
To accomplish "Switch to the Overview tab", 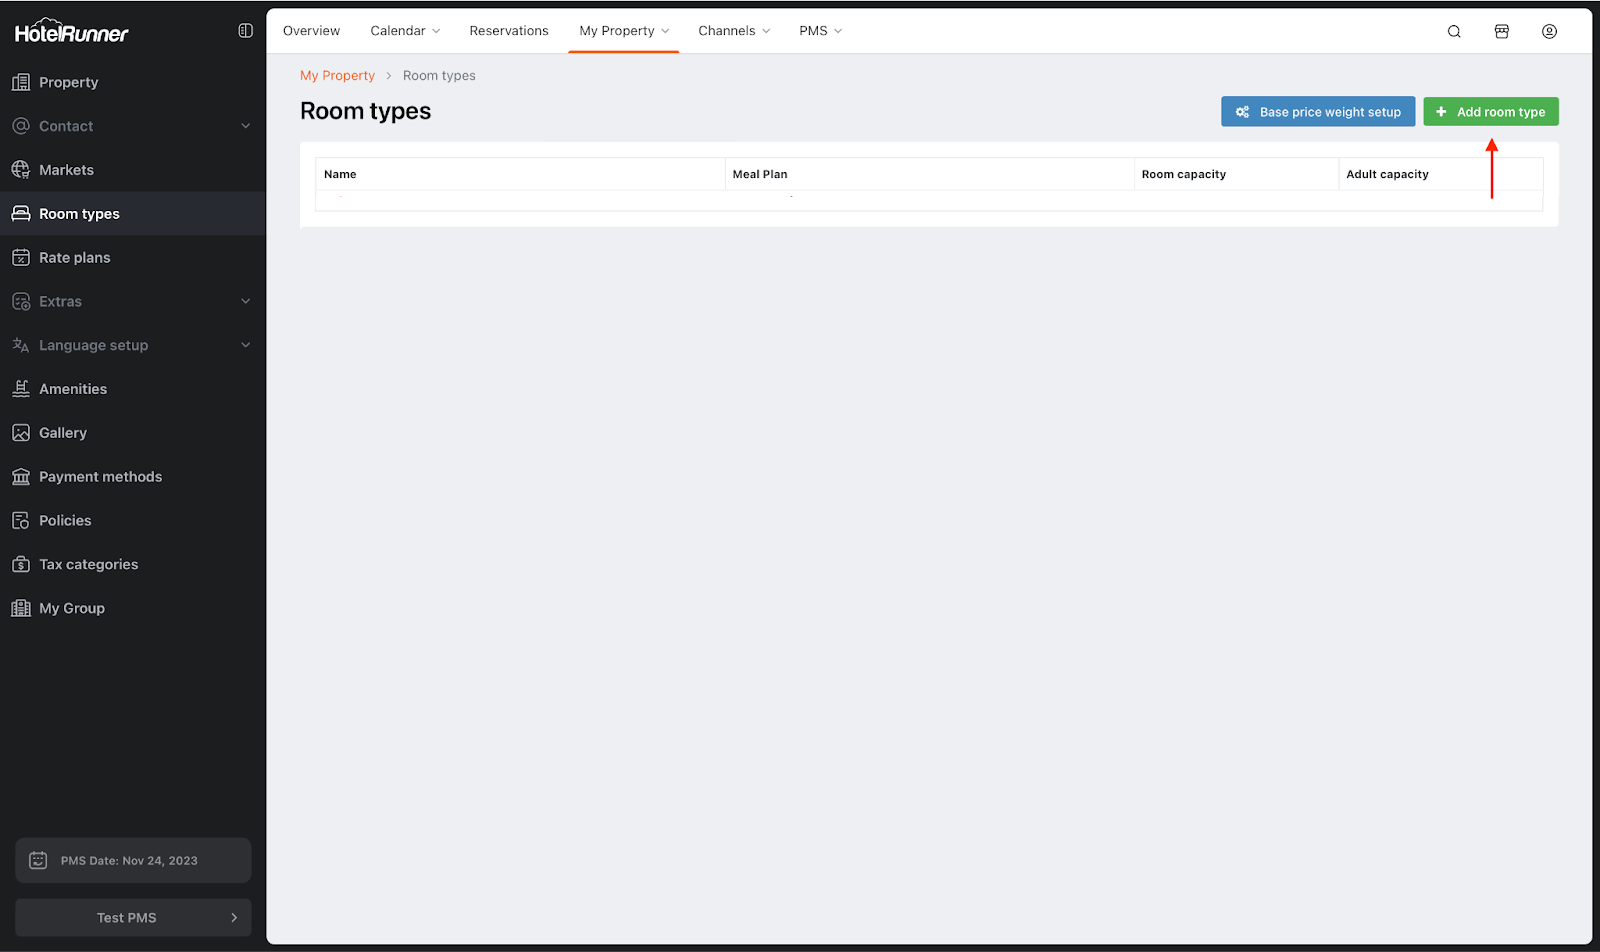I will click(311, 31).
